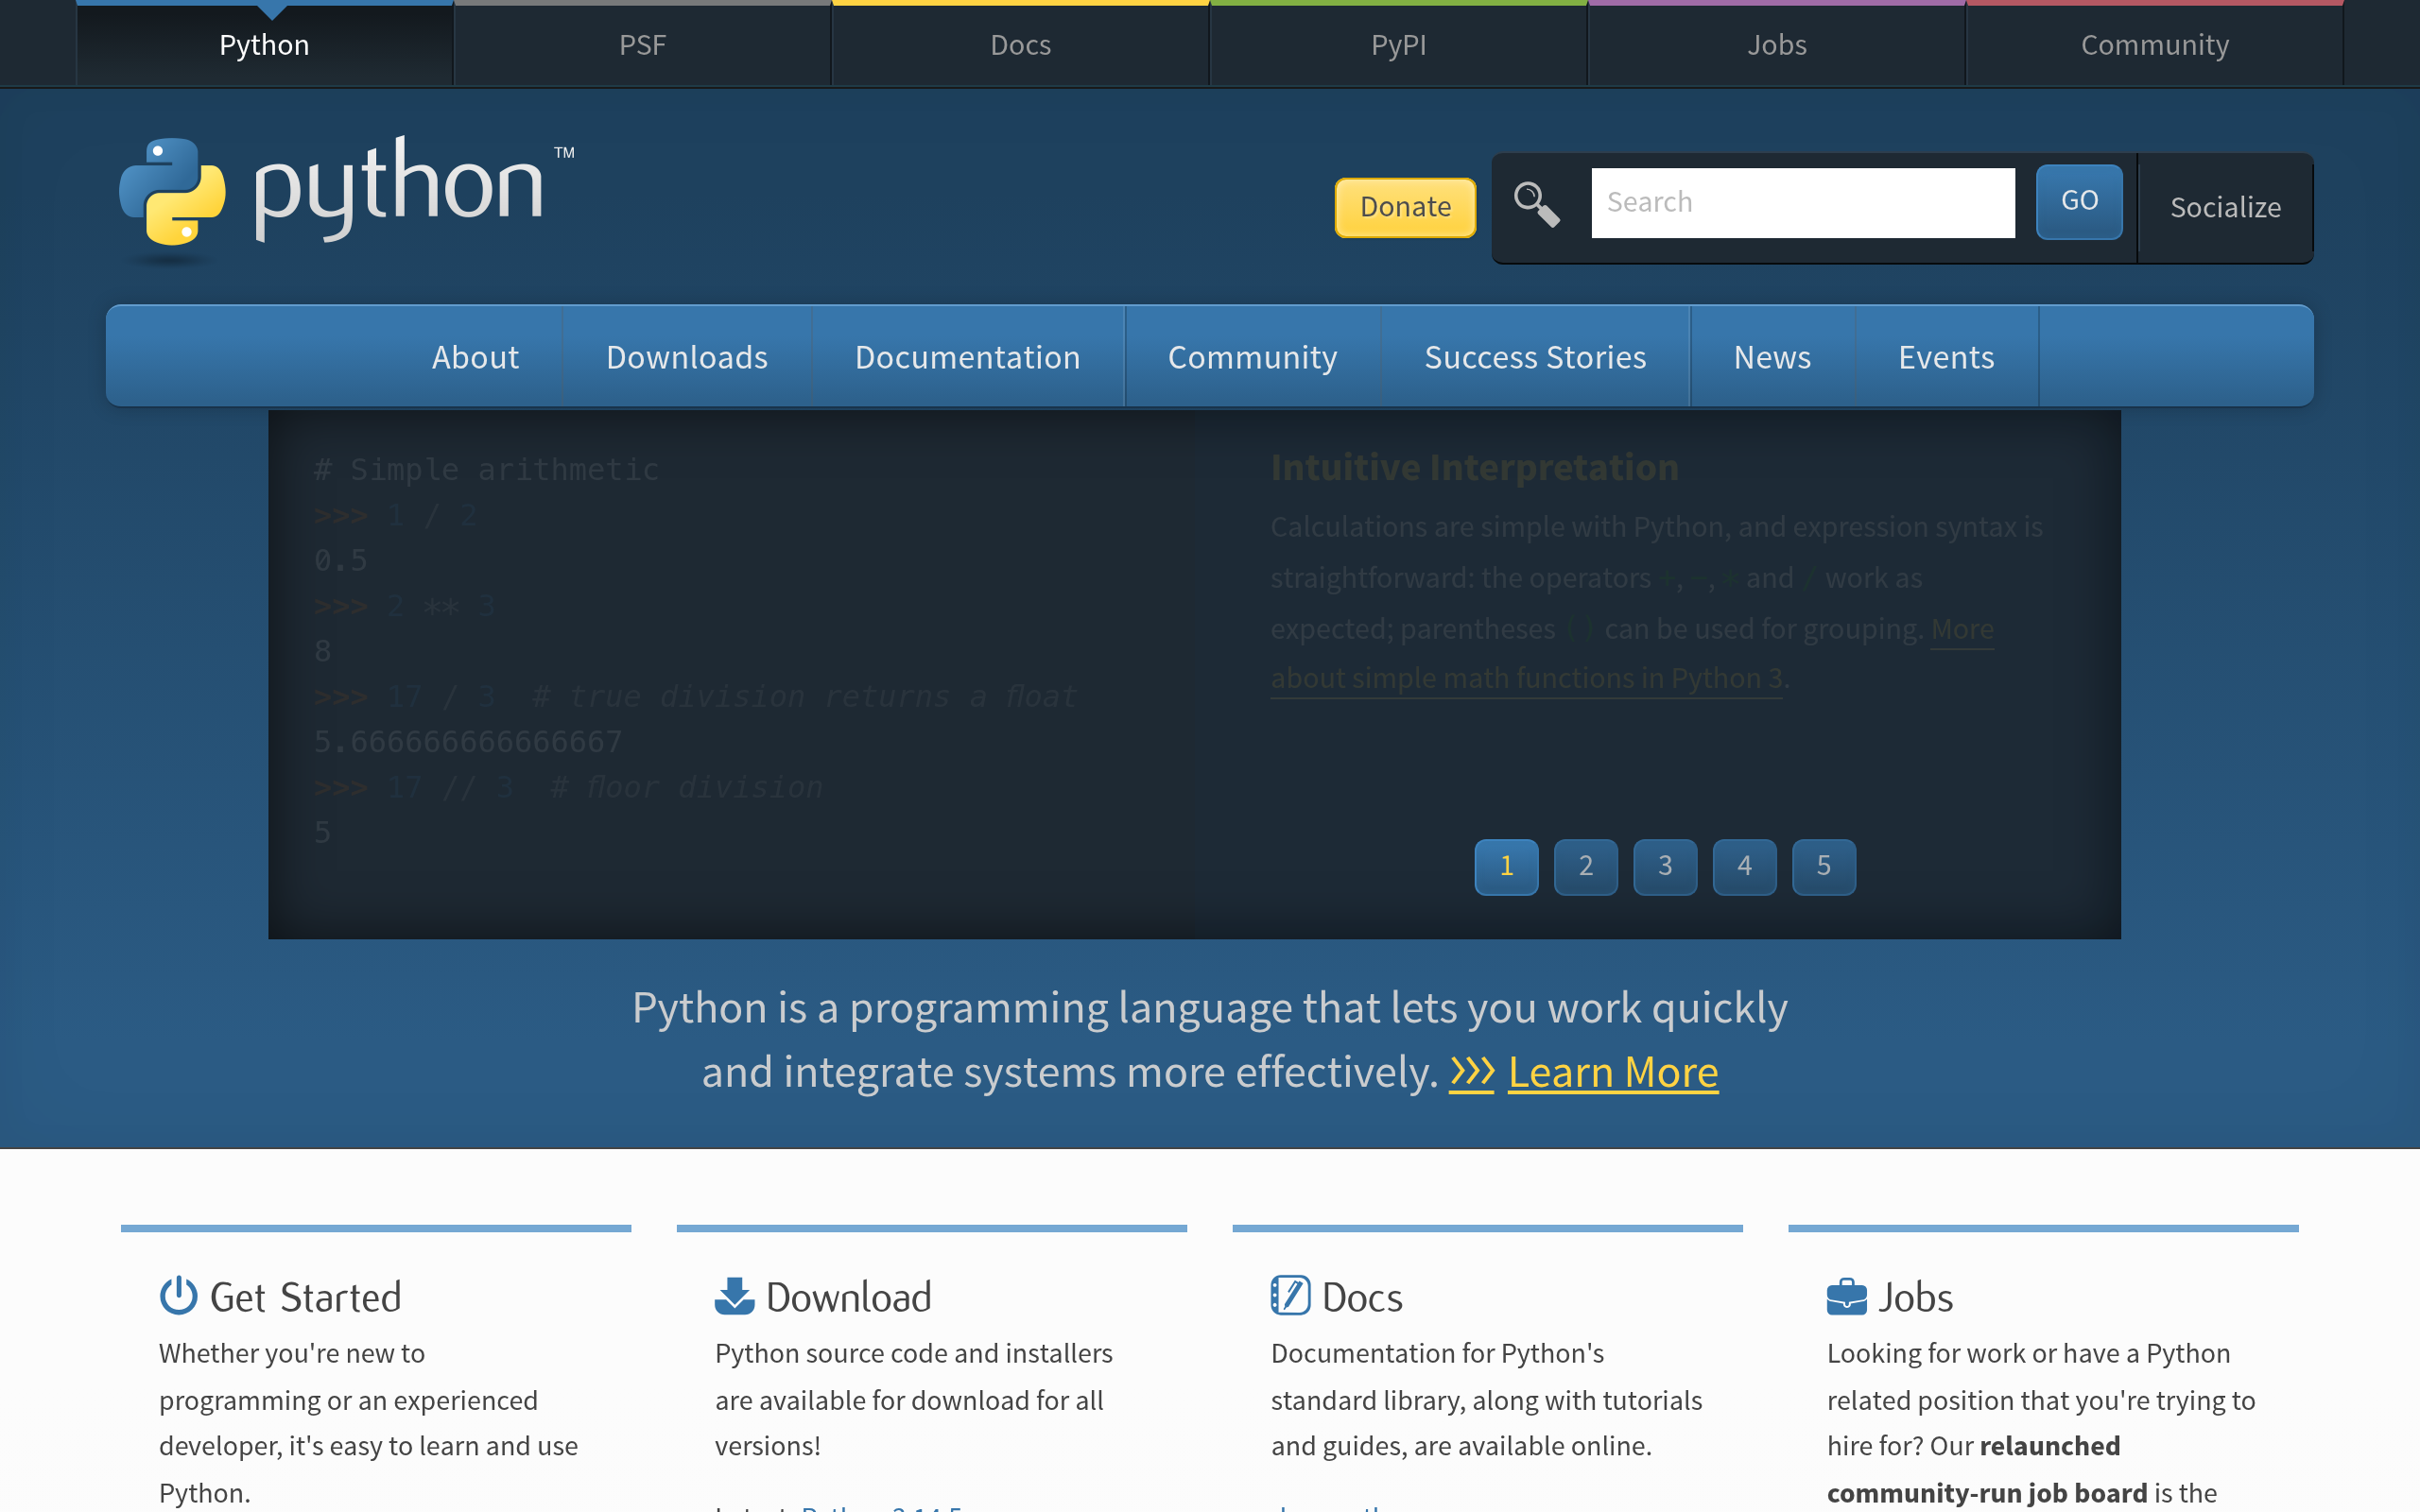
Task: Select slide 3 in the code carousel
Action: [1665, 866]
